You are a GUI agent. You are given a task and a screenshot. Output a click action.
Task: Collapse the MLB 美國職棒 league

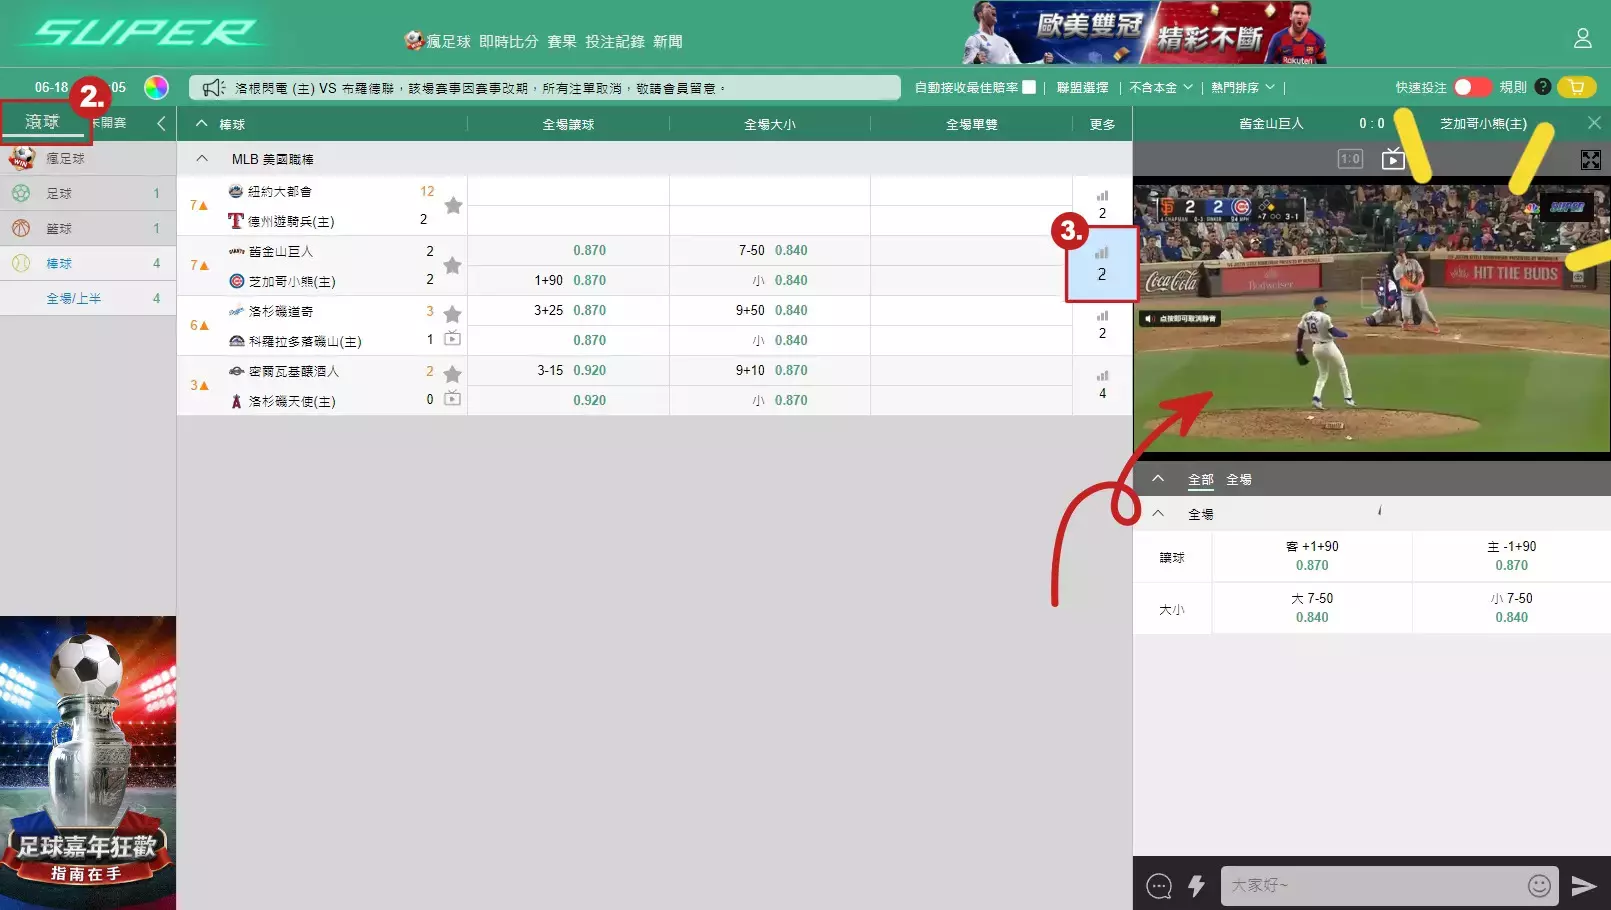click(x=202, y=158)
